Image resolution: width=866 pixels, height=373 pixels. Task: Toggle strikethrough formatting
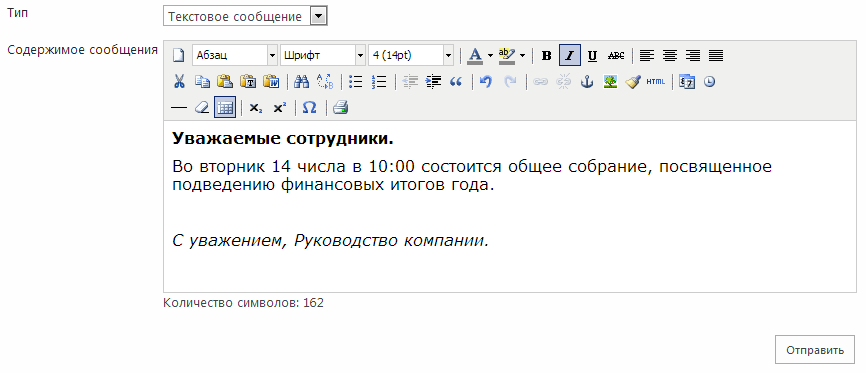click(x=616, y=55)
